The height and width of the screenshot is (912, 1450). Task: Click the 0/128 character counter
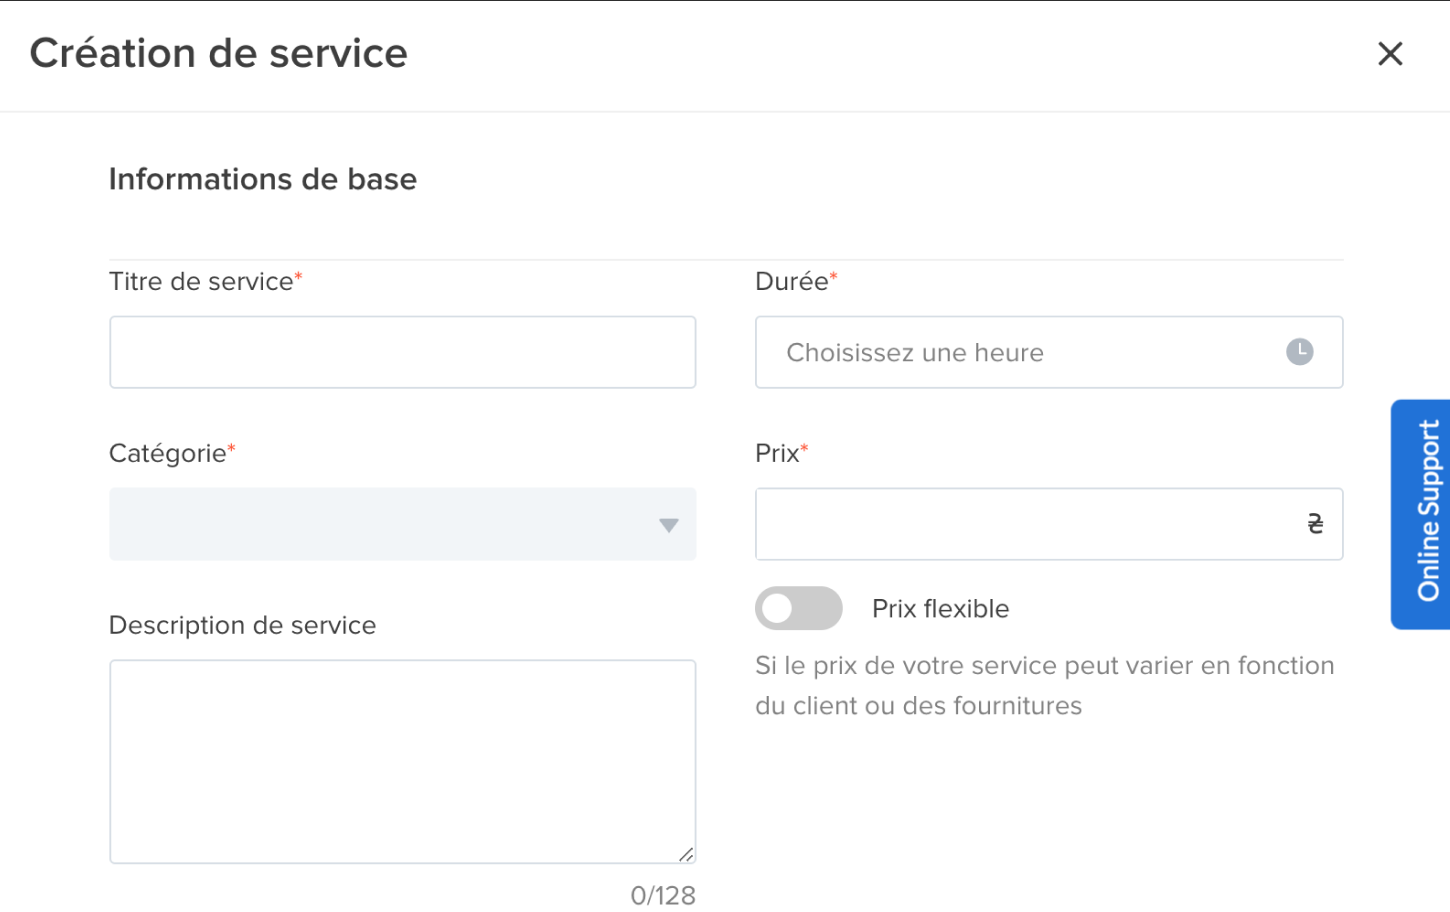(662, 895)
